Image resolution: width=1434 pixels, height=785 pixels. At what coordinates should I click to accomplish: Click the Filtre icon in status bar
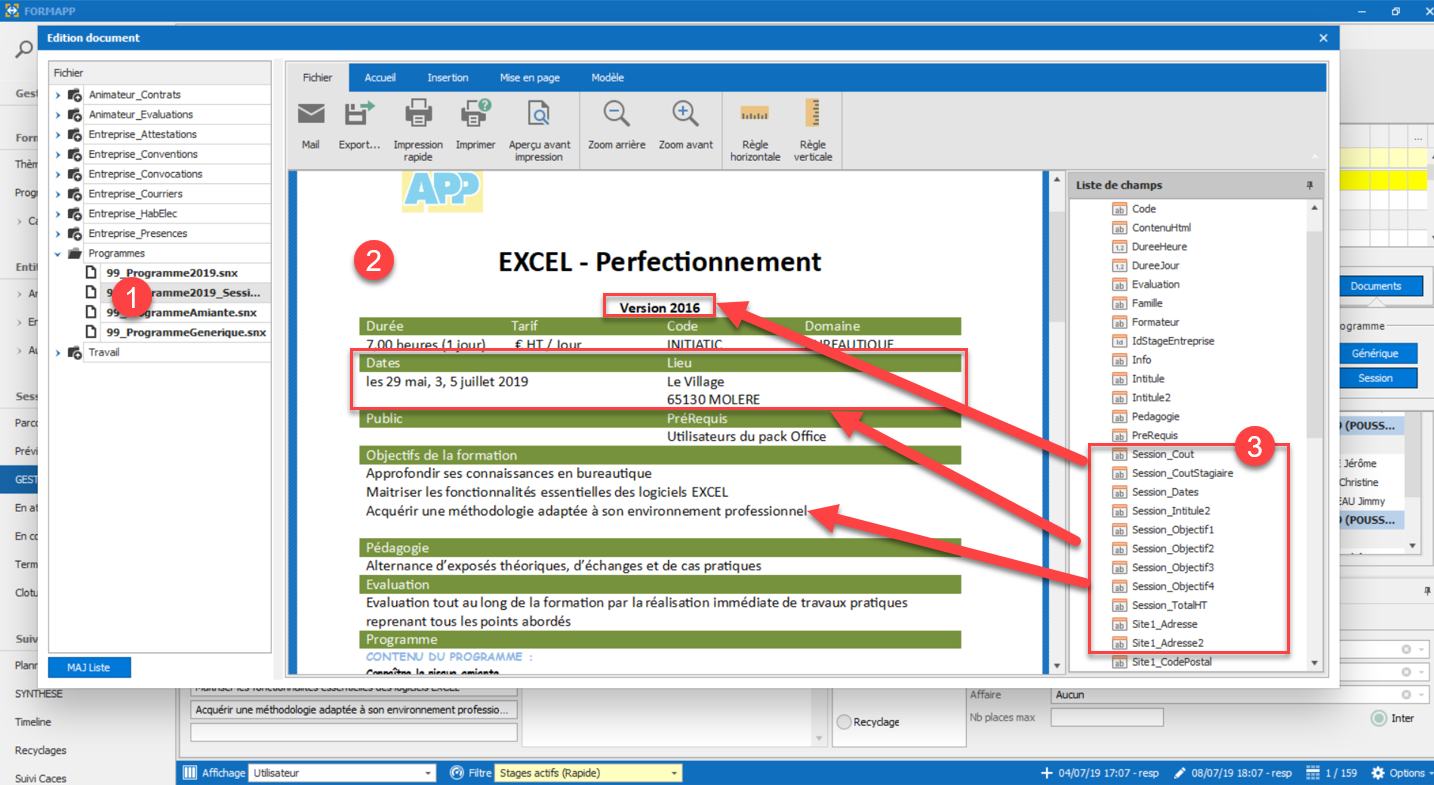coord(457,773)
